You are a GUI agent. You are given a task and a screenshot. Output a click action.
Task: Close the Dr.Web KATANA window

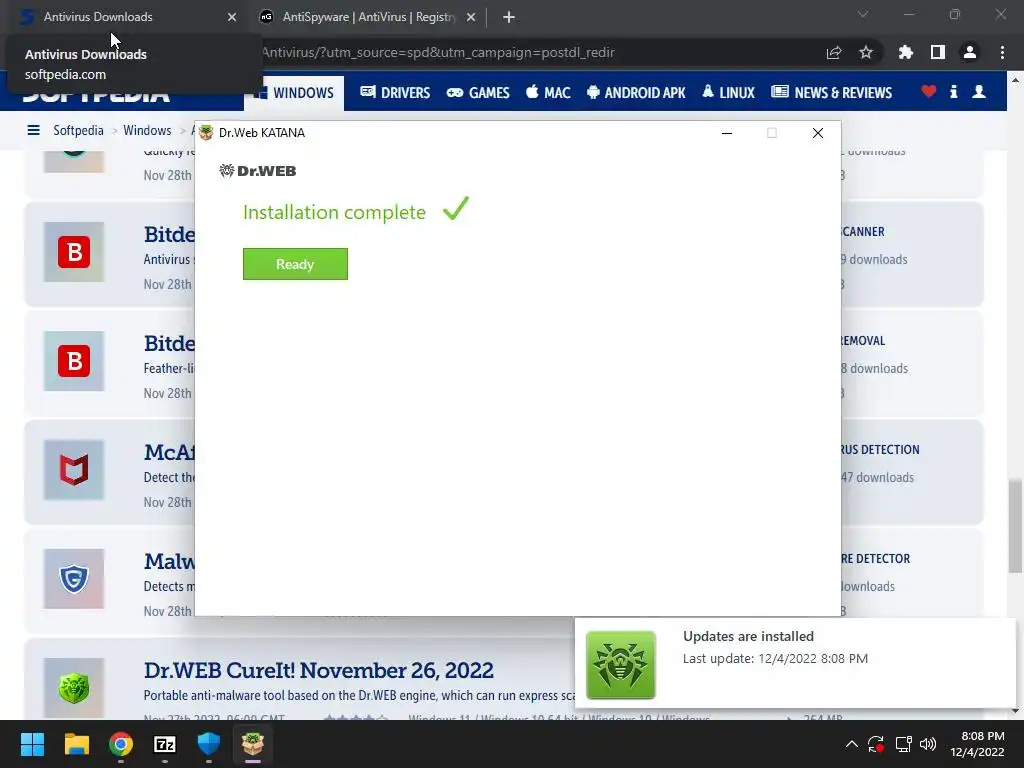(x=818, y=133)
